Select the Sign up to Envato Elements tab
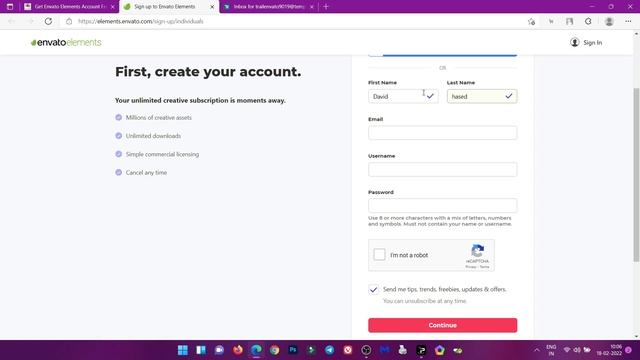 (x=169, y=7)
